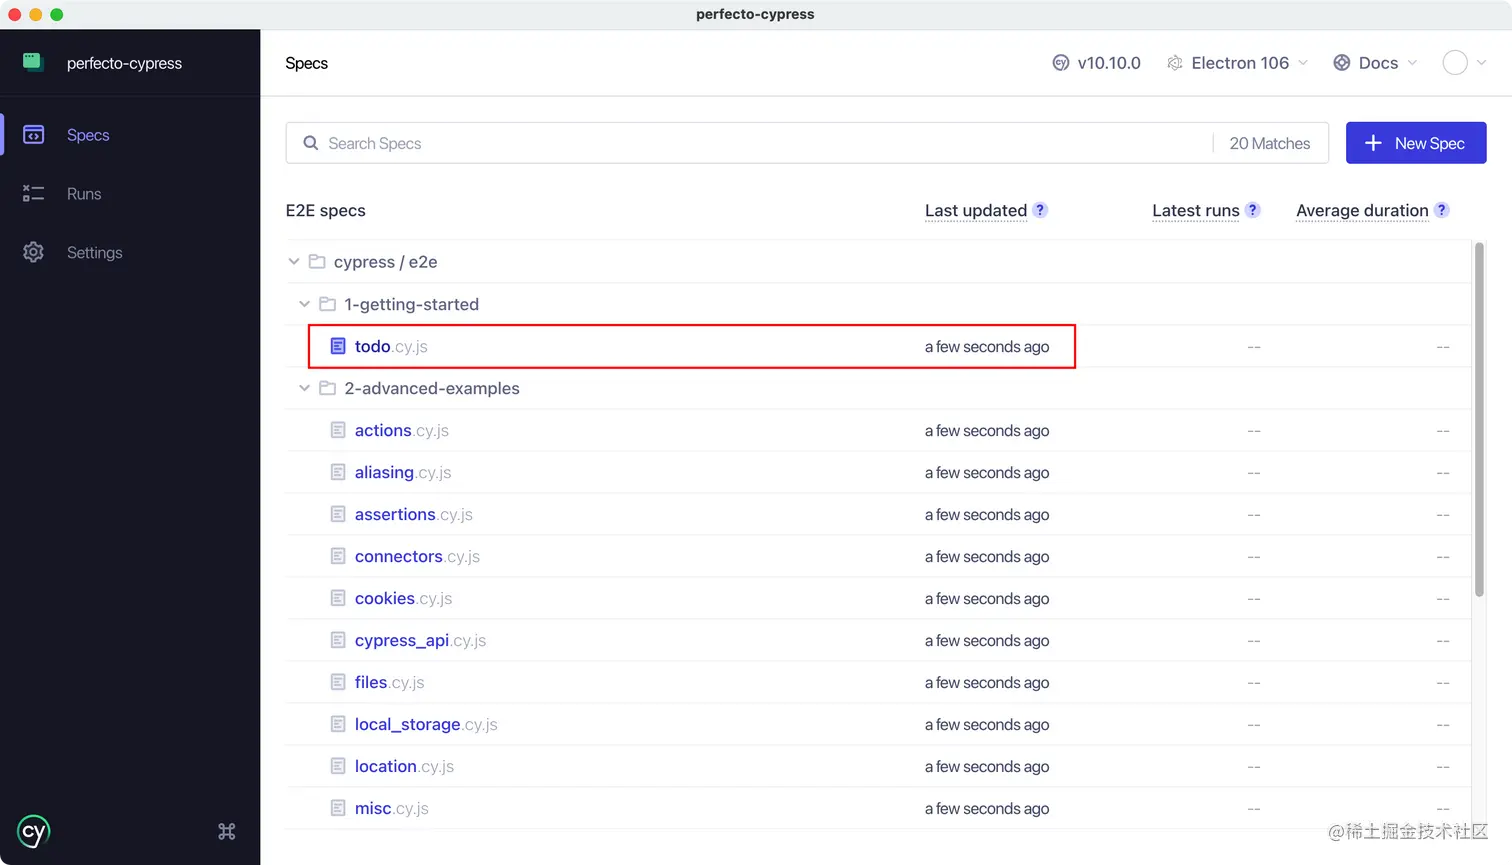This screenshot has width=1512, height=865.
Task: Click the user avatar circle
Action: pyautogui.click(x=1455, y=63)
